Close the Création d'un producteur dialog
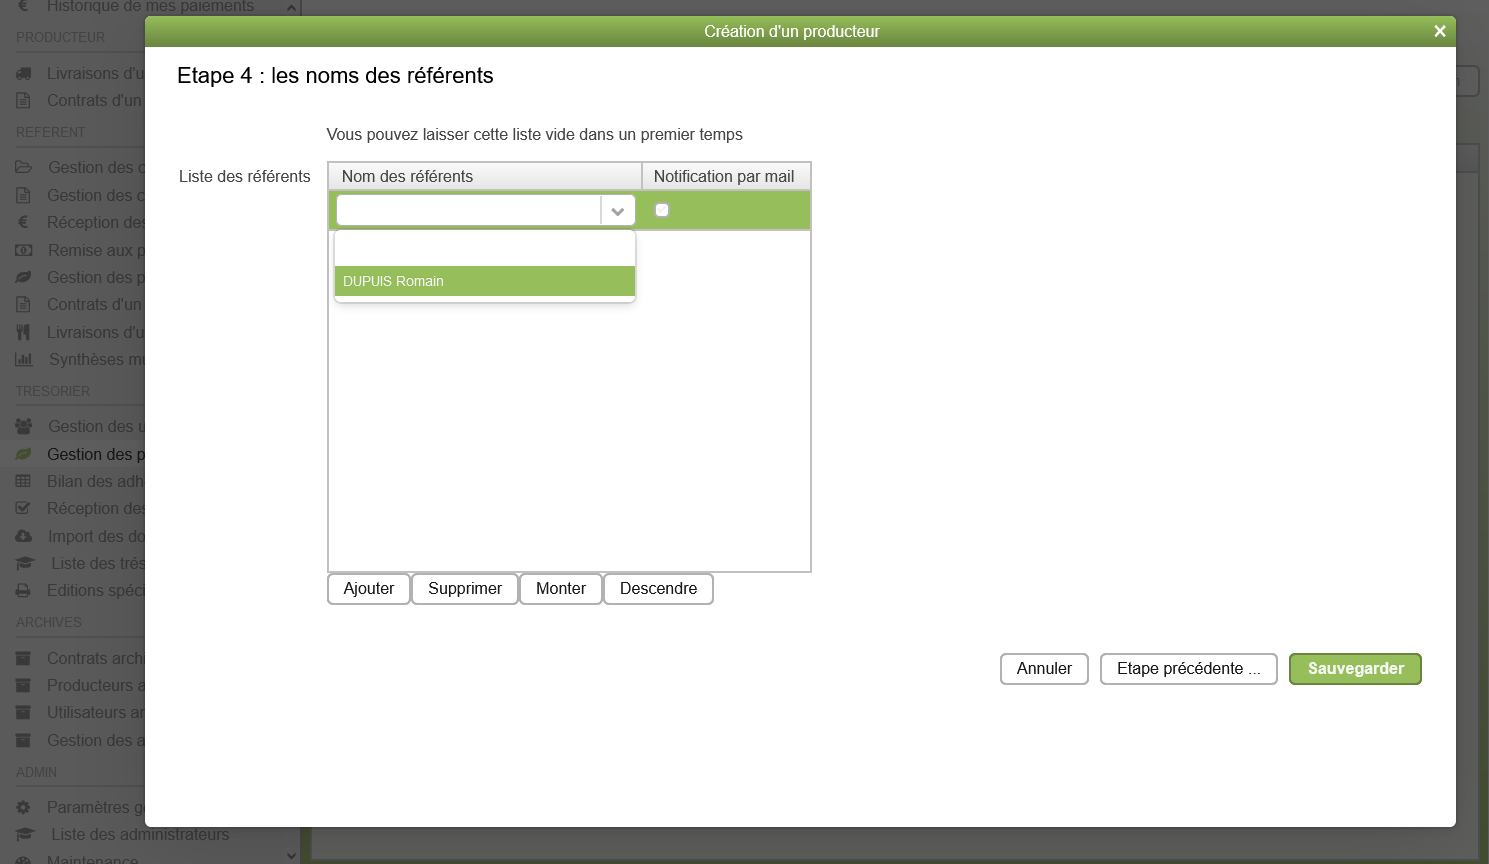Screen dimensions: 1489x864 click(x=1440, y=31)
